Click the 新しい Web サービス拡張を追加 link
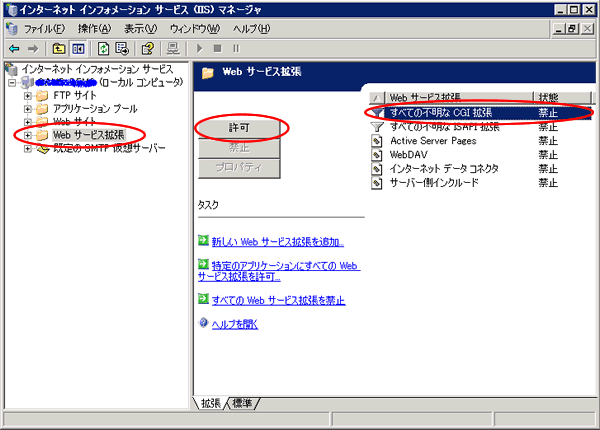 tap(271, 242)
